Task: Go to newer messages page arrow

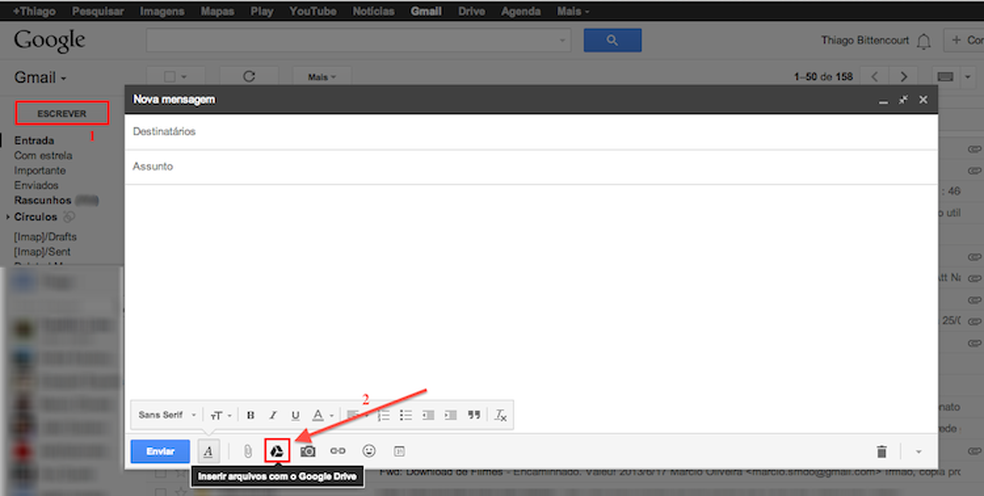Action: click(x=875, y=77)
